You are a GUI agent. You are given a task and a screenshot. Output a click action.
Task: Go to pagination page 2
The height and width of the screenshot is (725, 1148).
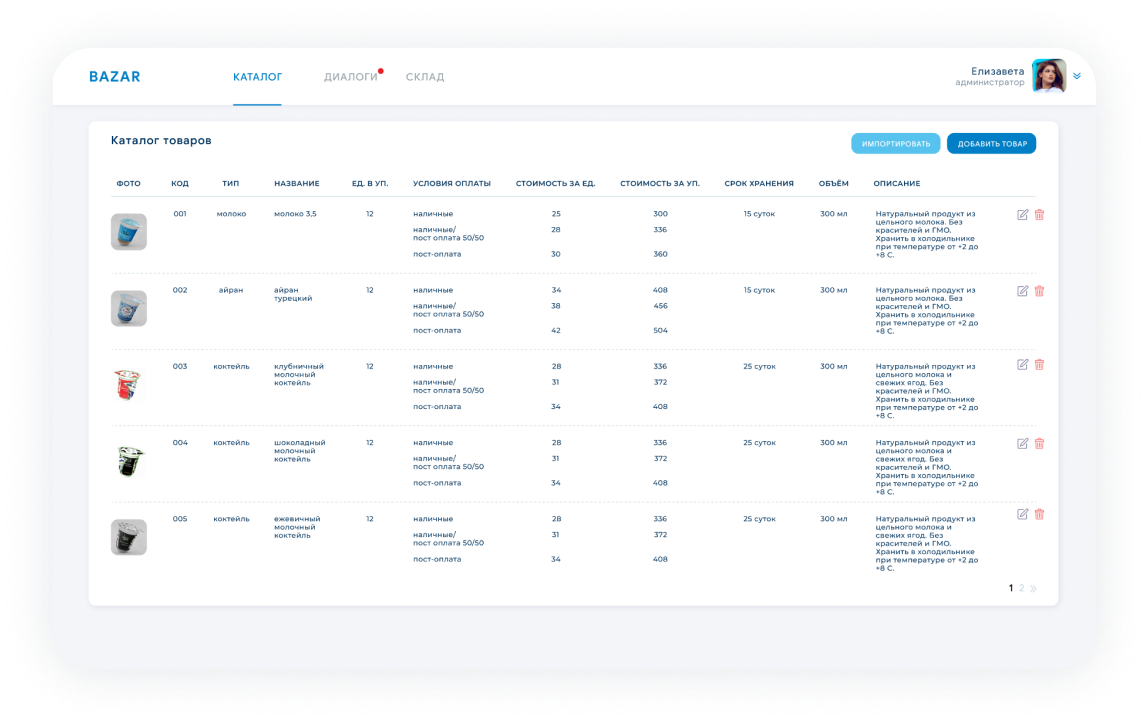point(1021,588)
